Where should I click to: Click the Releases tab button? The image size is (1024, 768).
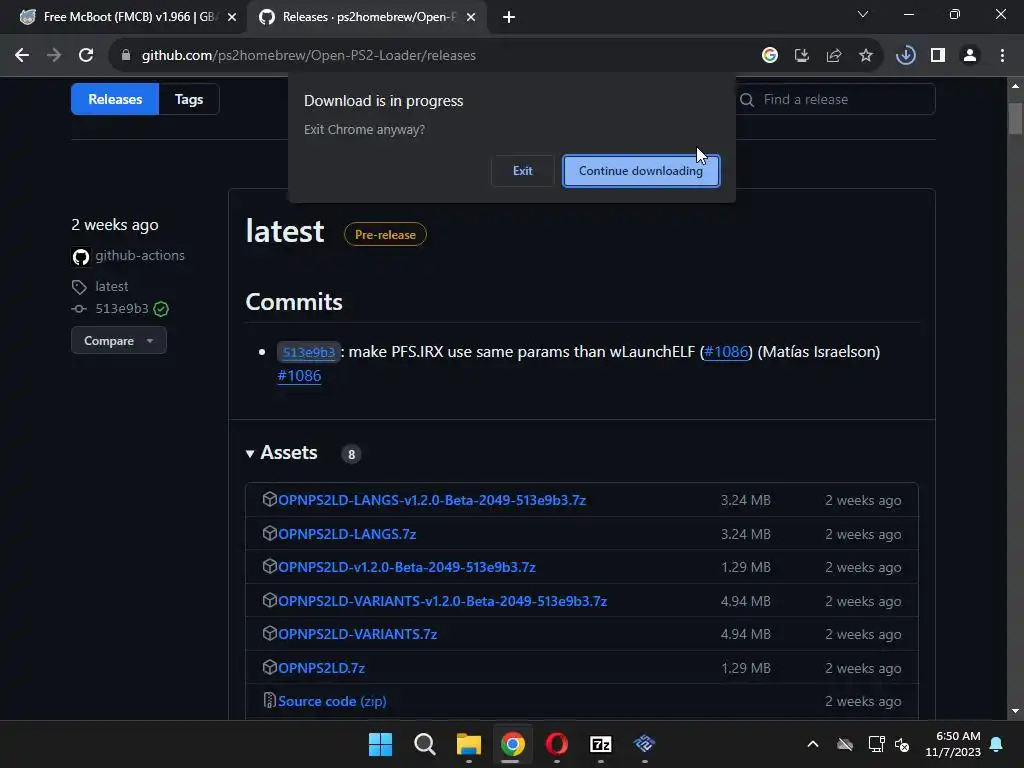[115, 99]
